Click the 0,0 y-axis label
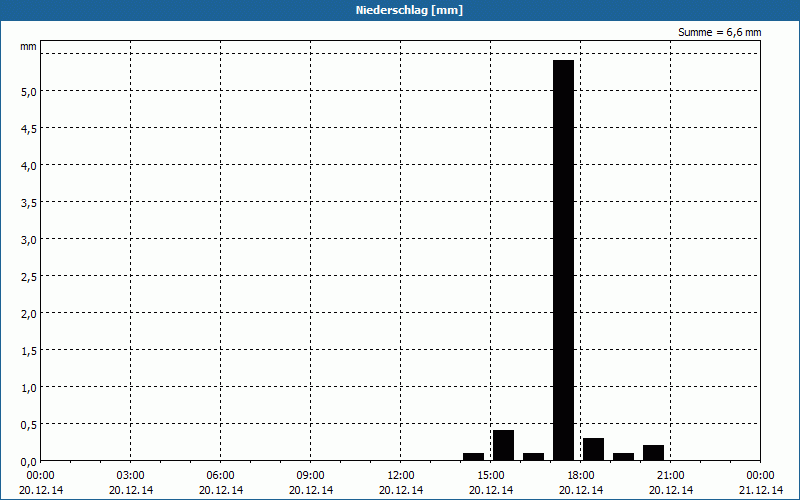 pos(29,462)
